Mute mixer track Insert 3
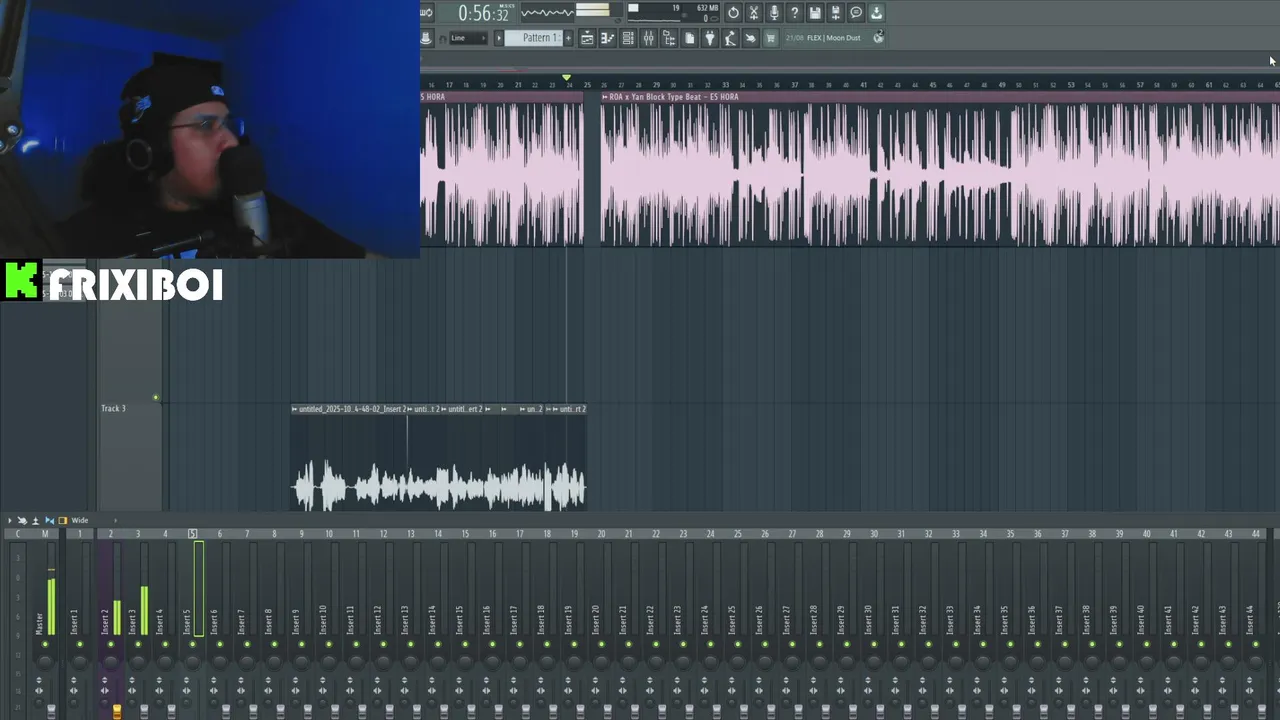1280x720 pixels. 138,644
